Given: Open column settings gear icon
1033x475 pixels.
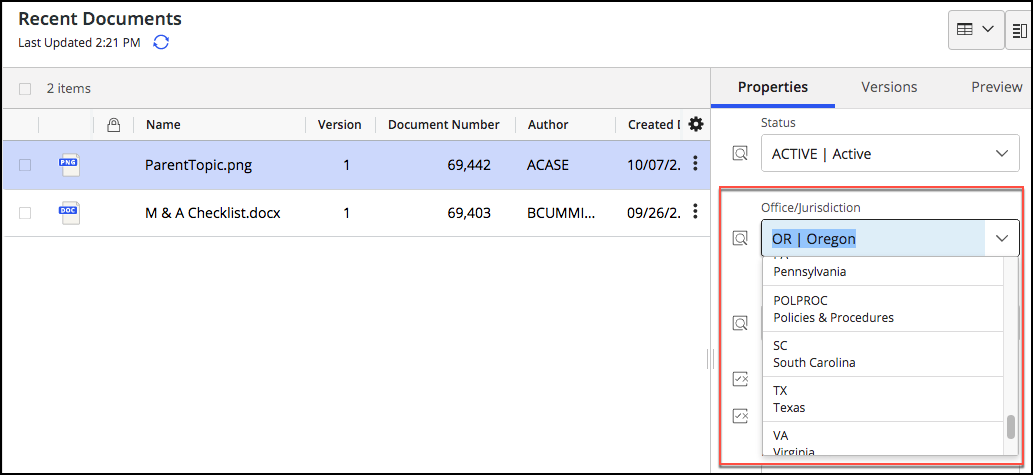Looking at the screenshot, I should pyautogui.click(x=696, y=124).
